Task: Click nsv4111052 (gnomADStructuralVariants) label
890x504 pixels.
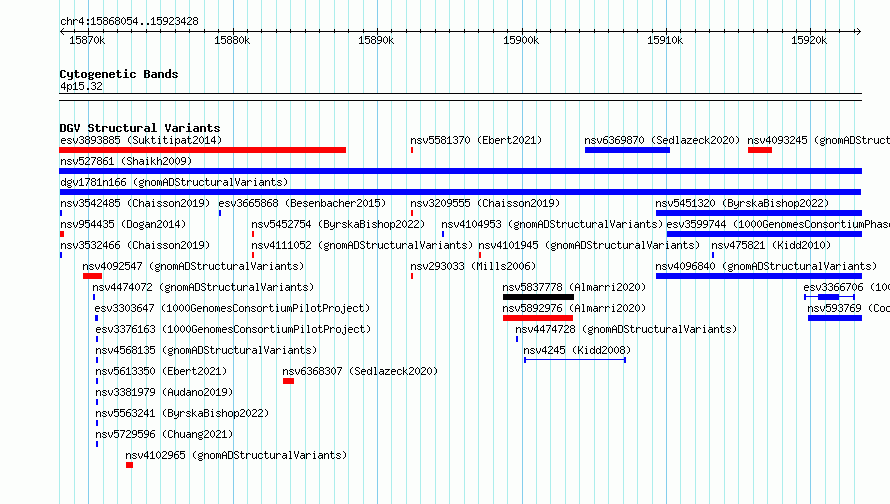Action: (x=362, y=245)
